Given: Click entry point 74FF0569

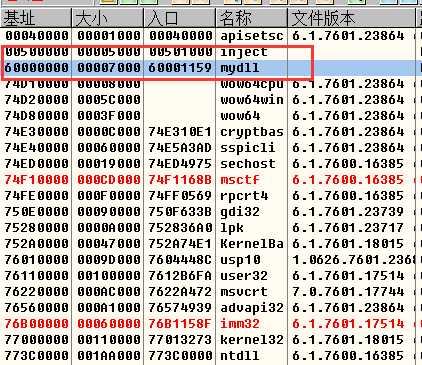Looking at the screenshot, I should coord(180,196).
